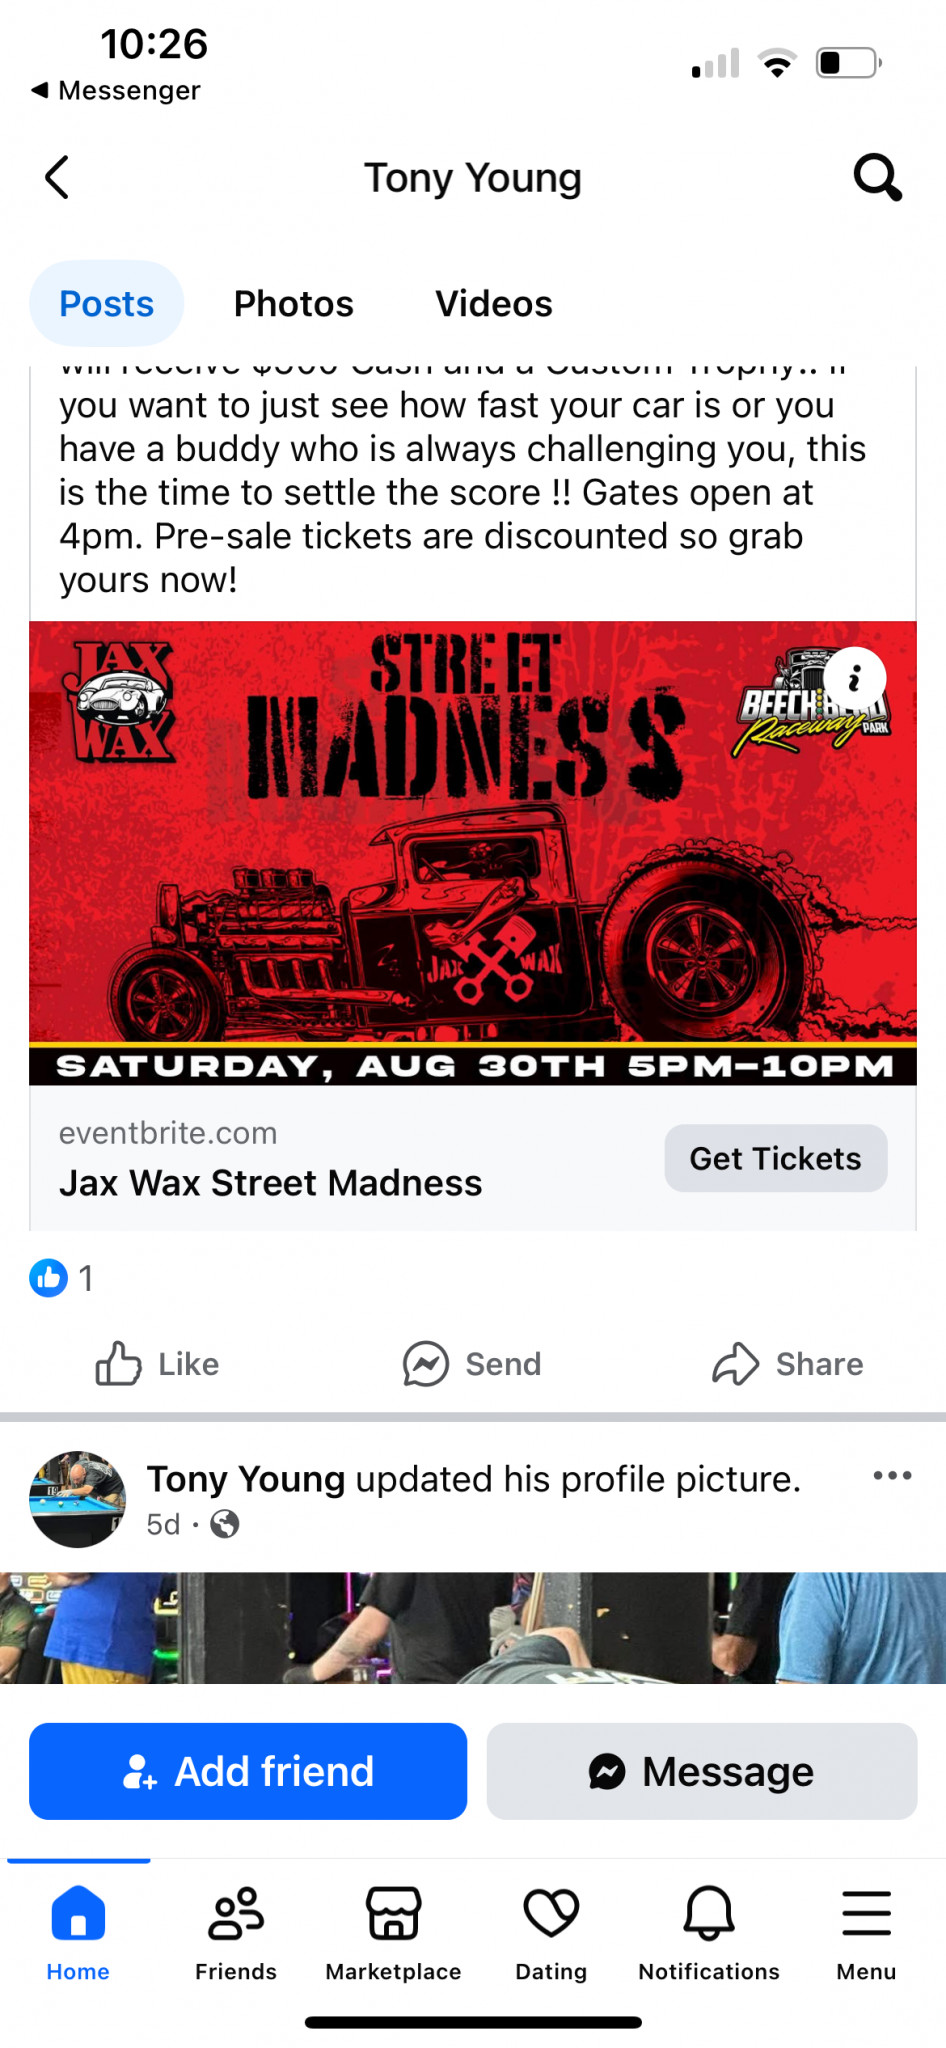Open the Friends tab icon
The image size is (946, 2048).
click(236, 1913)
